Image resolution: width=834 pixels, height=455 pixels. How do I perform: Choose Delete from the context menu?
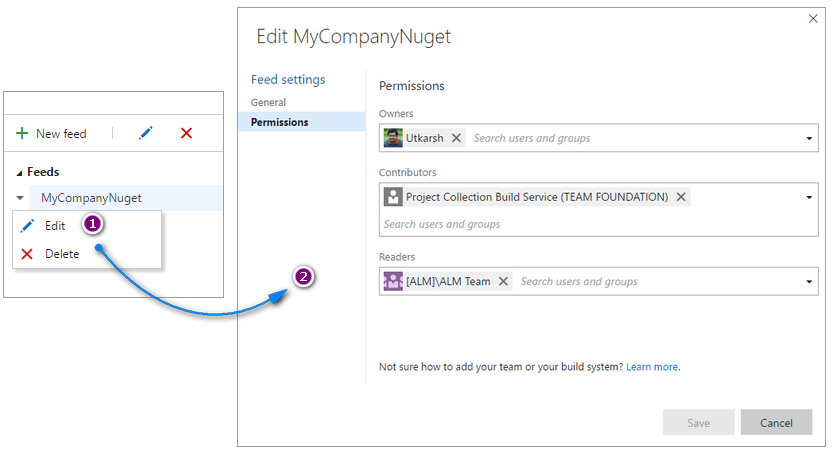click(x=61, y=254)
